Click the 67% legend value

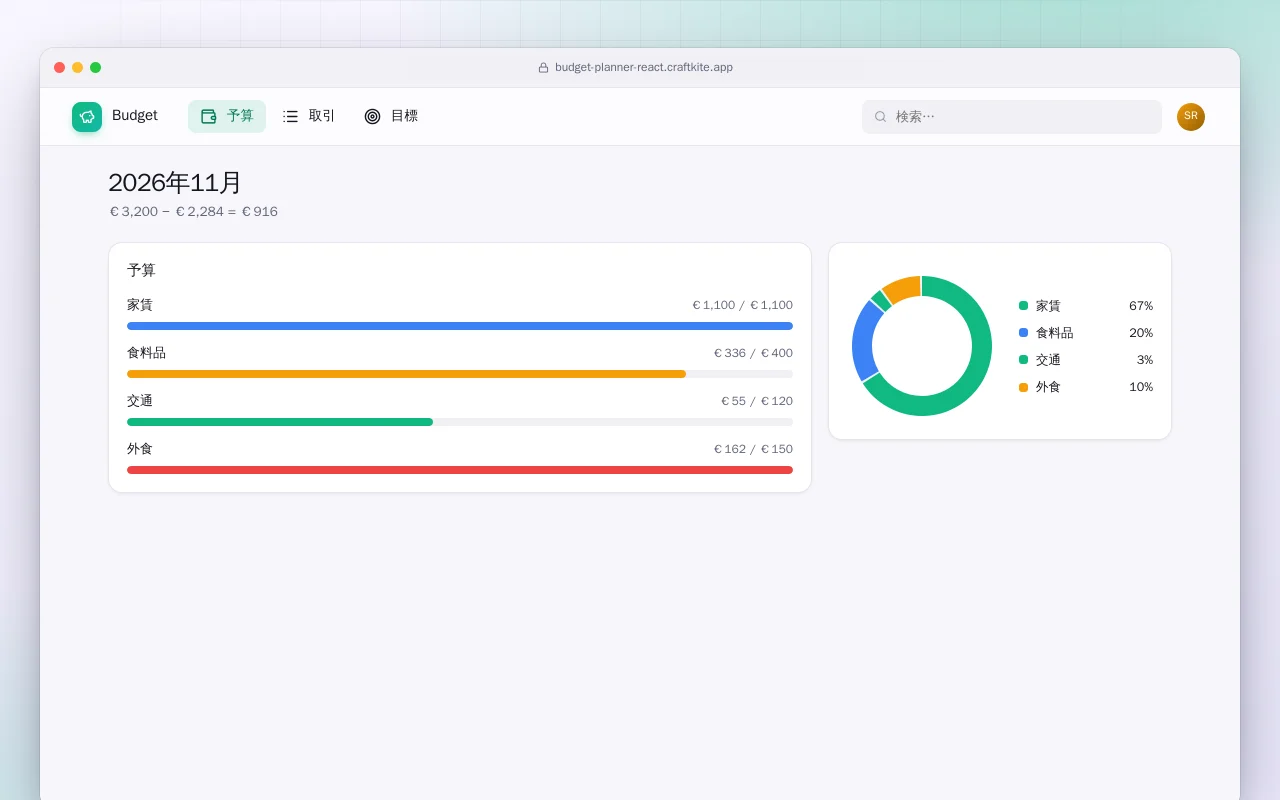click(1141, 306)
